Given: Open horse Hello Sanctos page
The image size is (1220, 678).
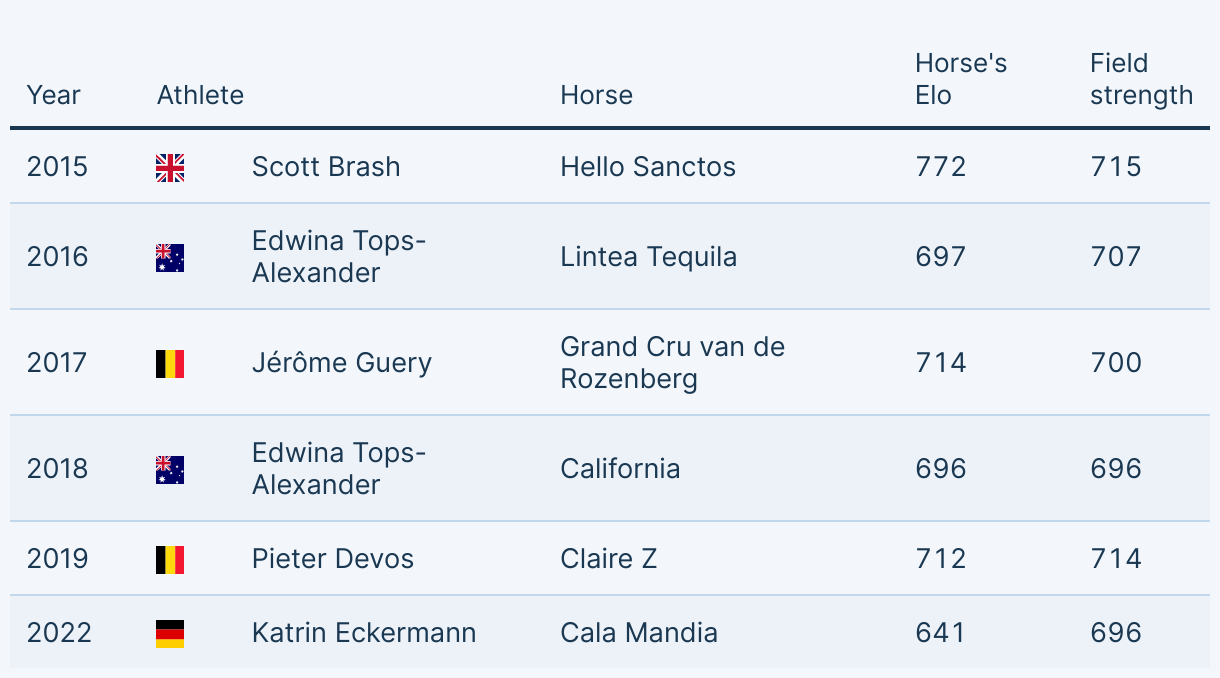Looking at the screenshot, I should point(648,166).
